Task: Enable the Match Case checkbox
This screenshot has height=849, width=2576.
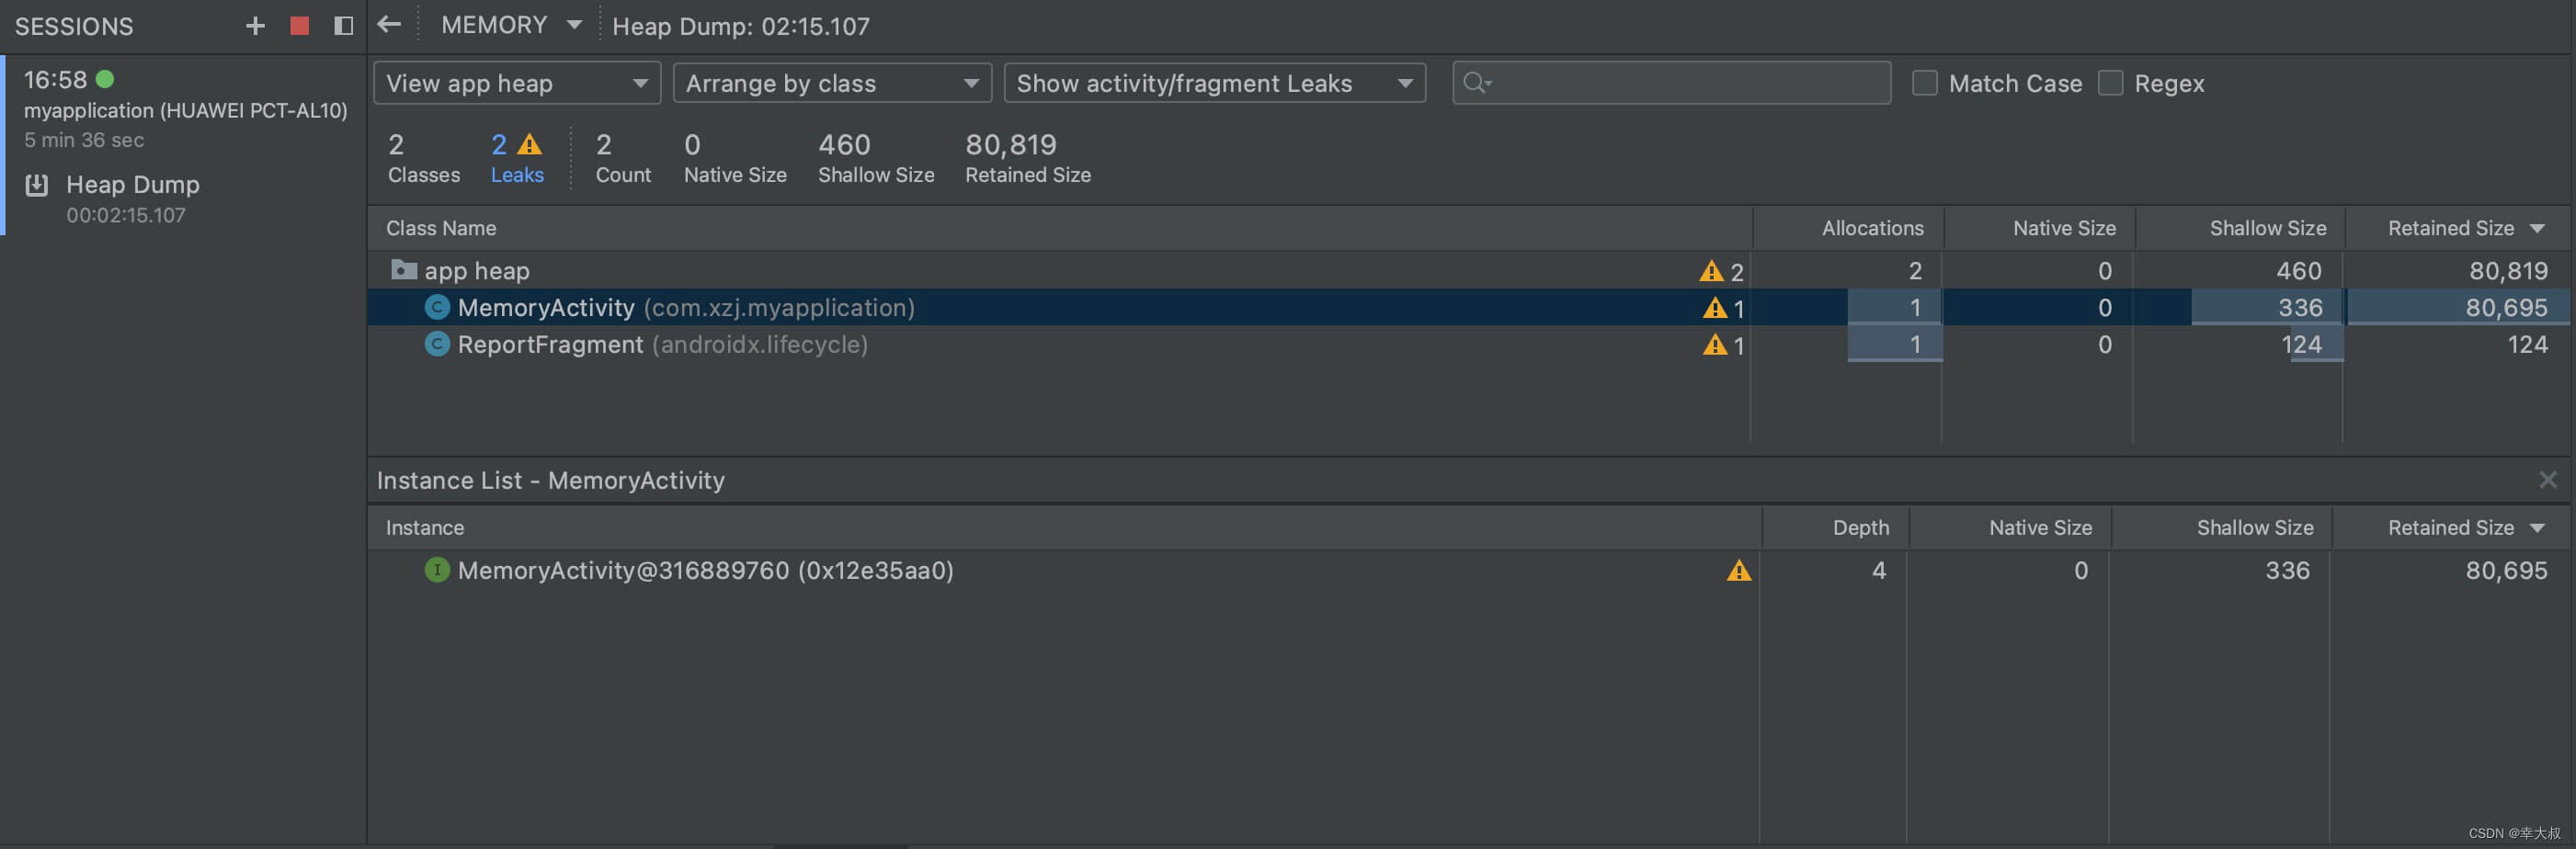Action: (1923, 83)
